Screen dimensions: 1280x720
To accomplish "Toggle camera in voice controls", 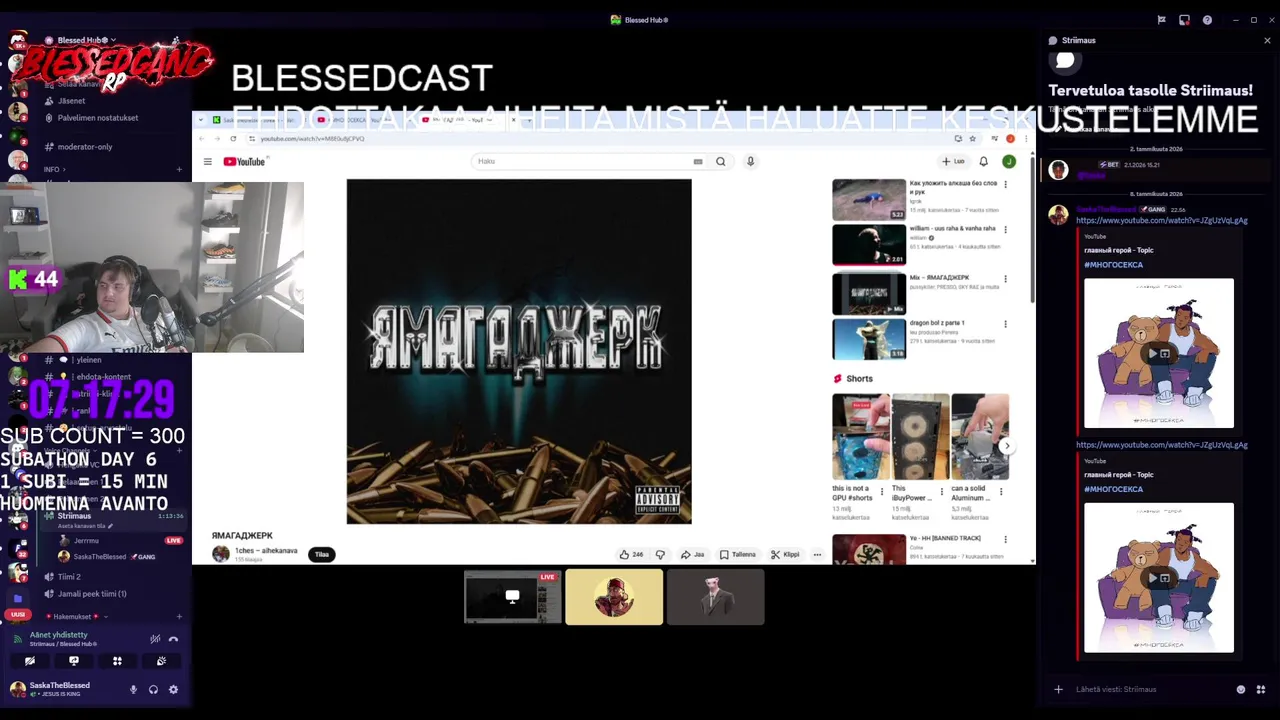I will [x=30, y=661].
